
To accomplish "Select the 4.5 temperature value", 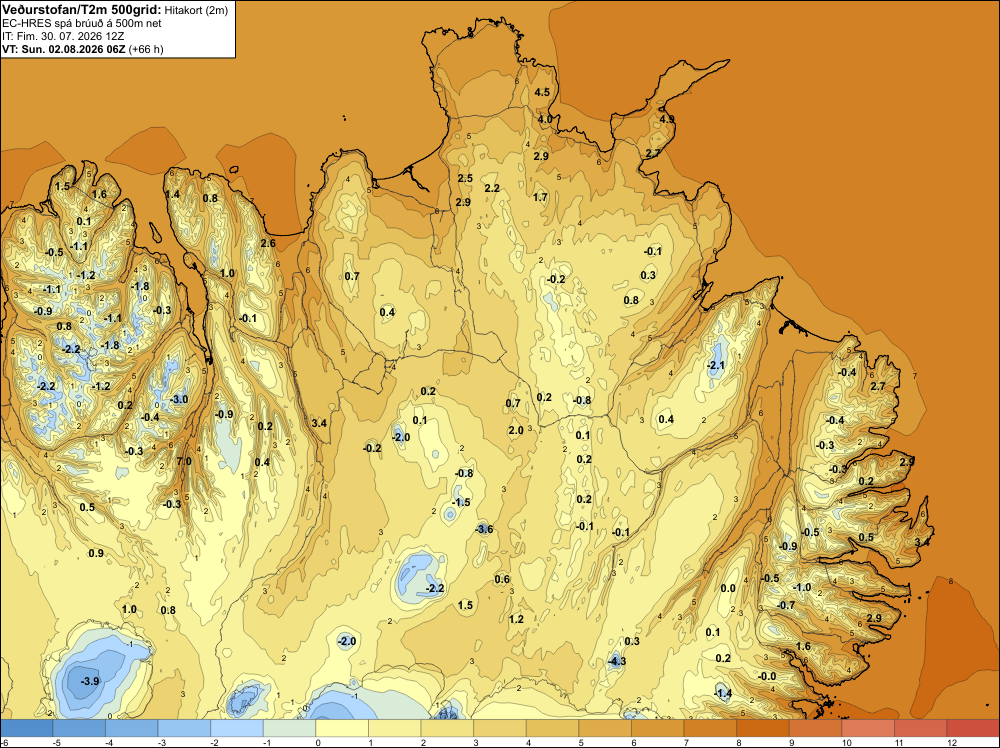I will click(542, 92).
